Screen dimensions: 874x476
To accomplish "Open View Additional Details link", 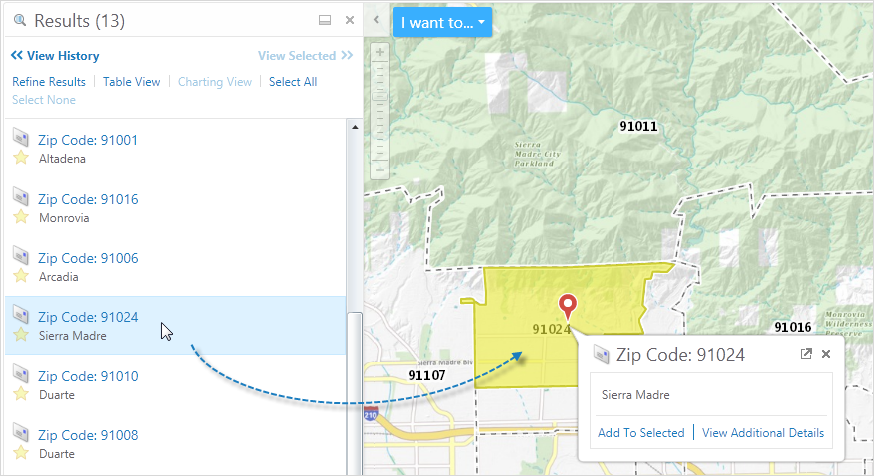I will tap(763, 433).
